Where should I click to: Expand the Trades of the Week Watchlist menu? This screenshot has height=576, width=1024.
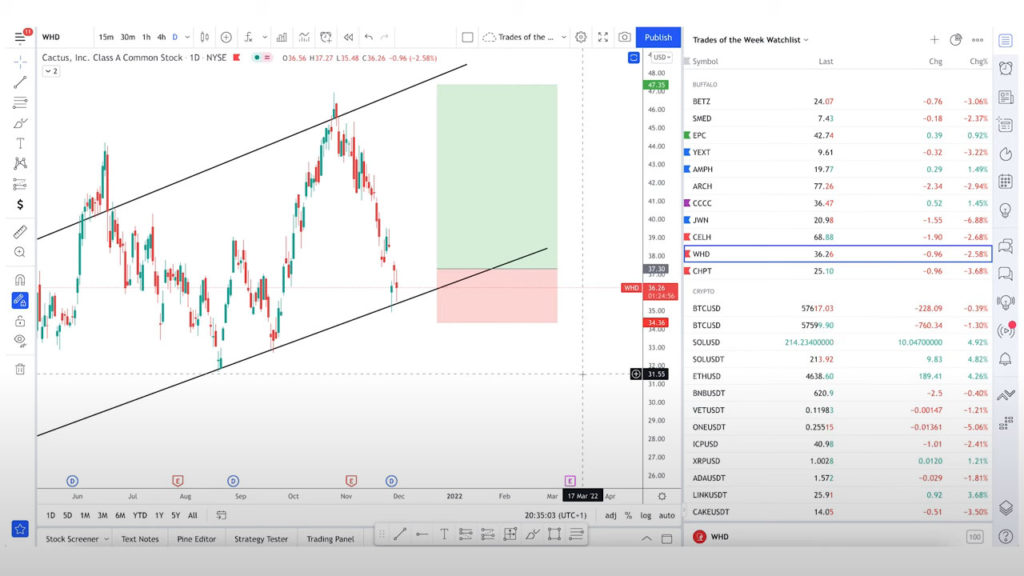750,40
